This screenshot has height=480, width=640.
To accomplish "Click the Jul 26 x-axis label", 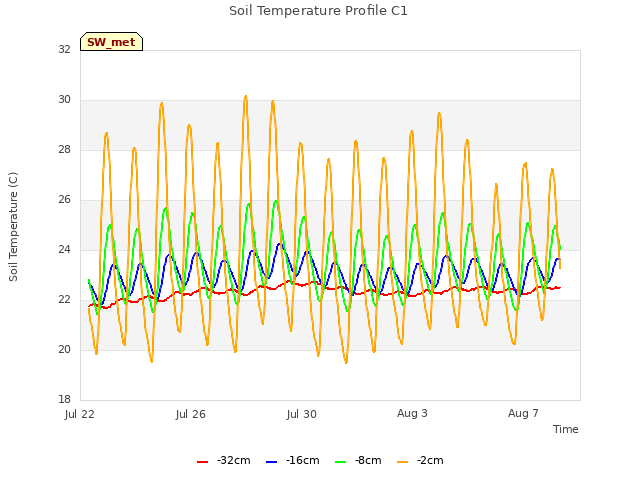I will (x=191, y=414).
